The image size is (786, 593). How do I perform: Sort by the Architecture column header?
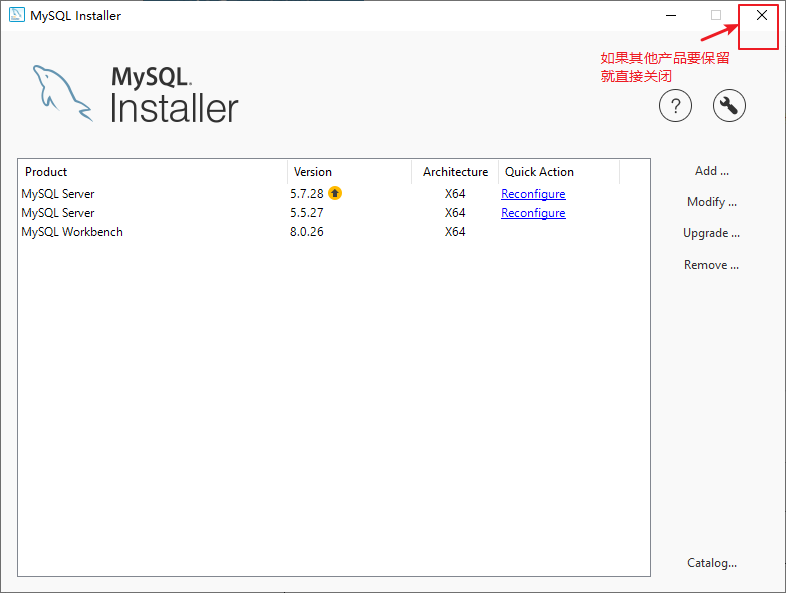(455, 172)
